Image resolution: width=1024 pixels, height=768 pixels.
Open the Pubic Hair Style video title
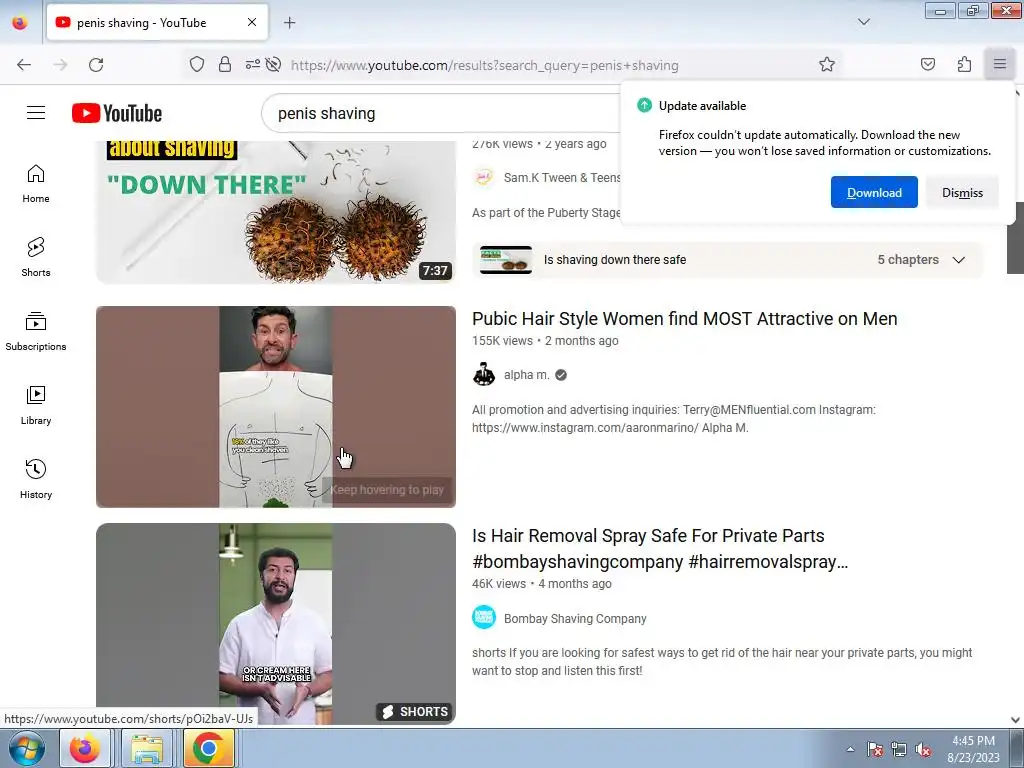(684, 319)
